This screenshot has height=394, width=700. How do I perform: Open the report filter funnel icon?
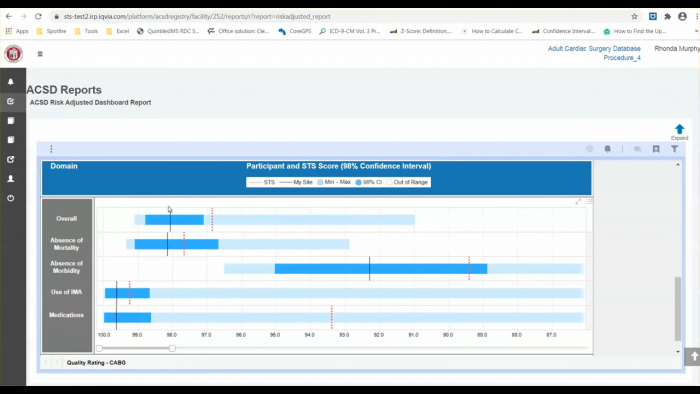click(675, 149)
